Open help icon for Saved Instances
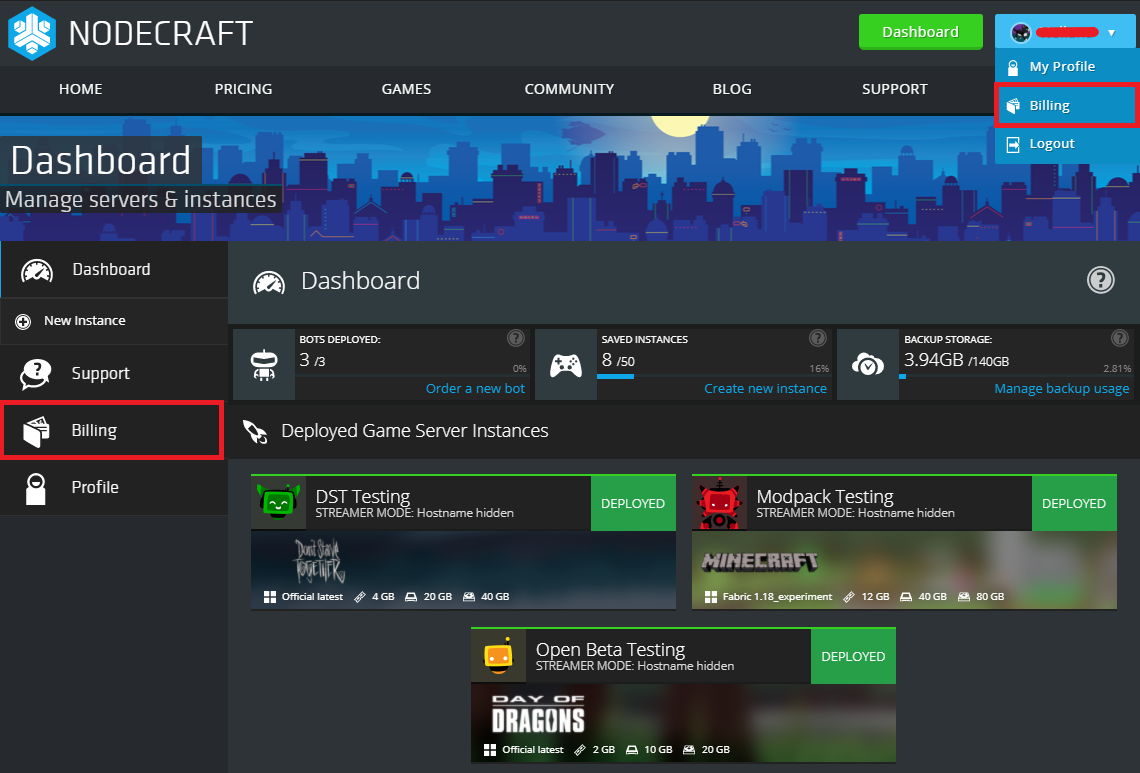The height and width of the screenshot is (773, 1140). (818, 338)
